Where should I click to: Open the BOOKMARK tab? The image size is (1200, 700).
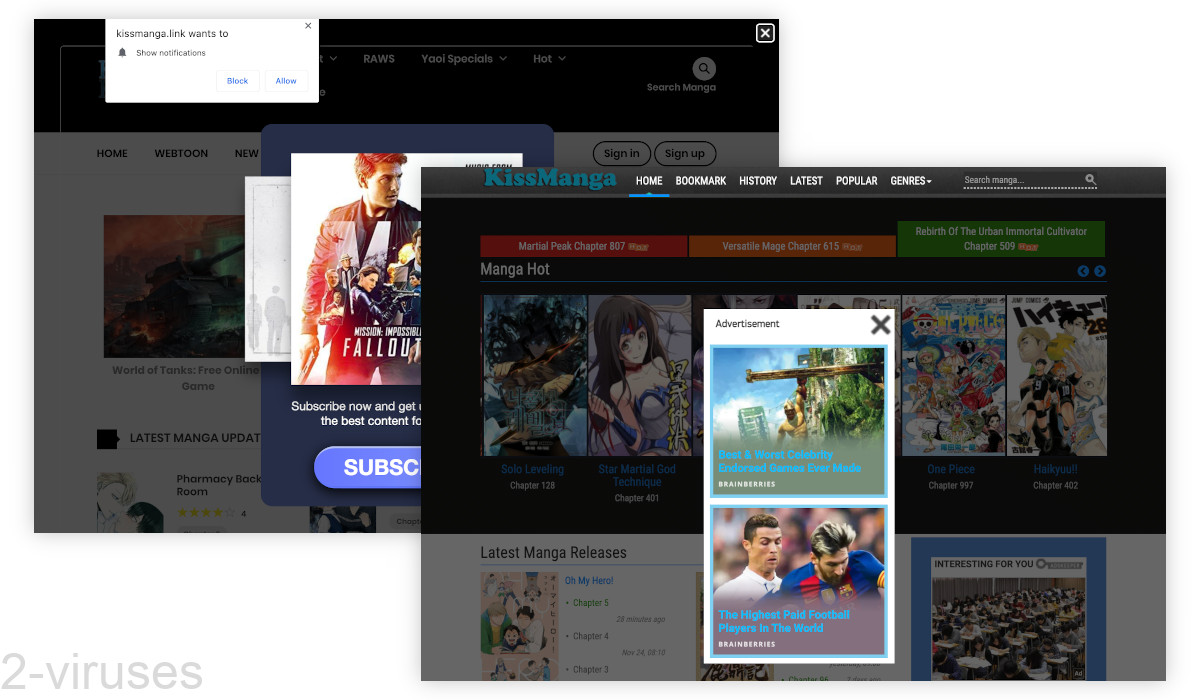coord(701,181)
